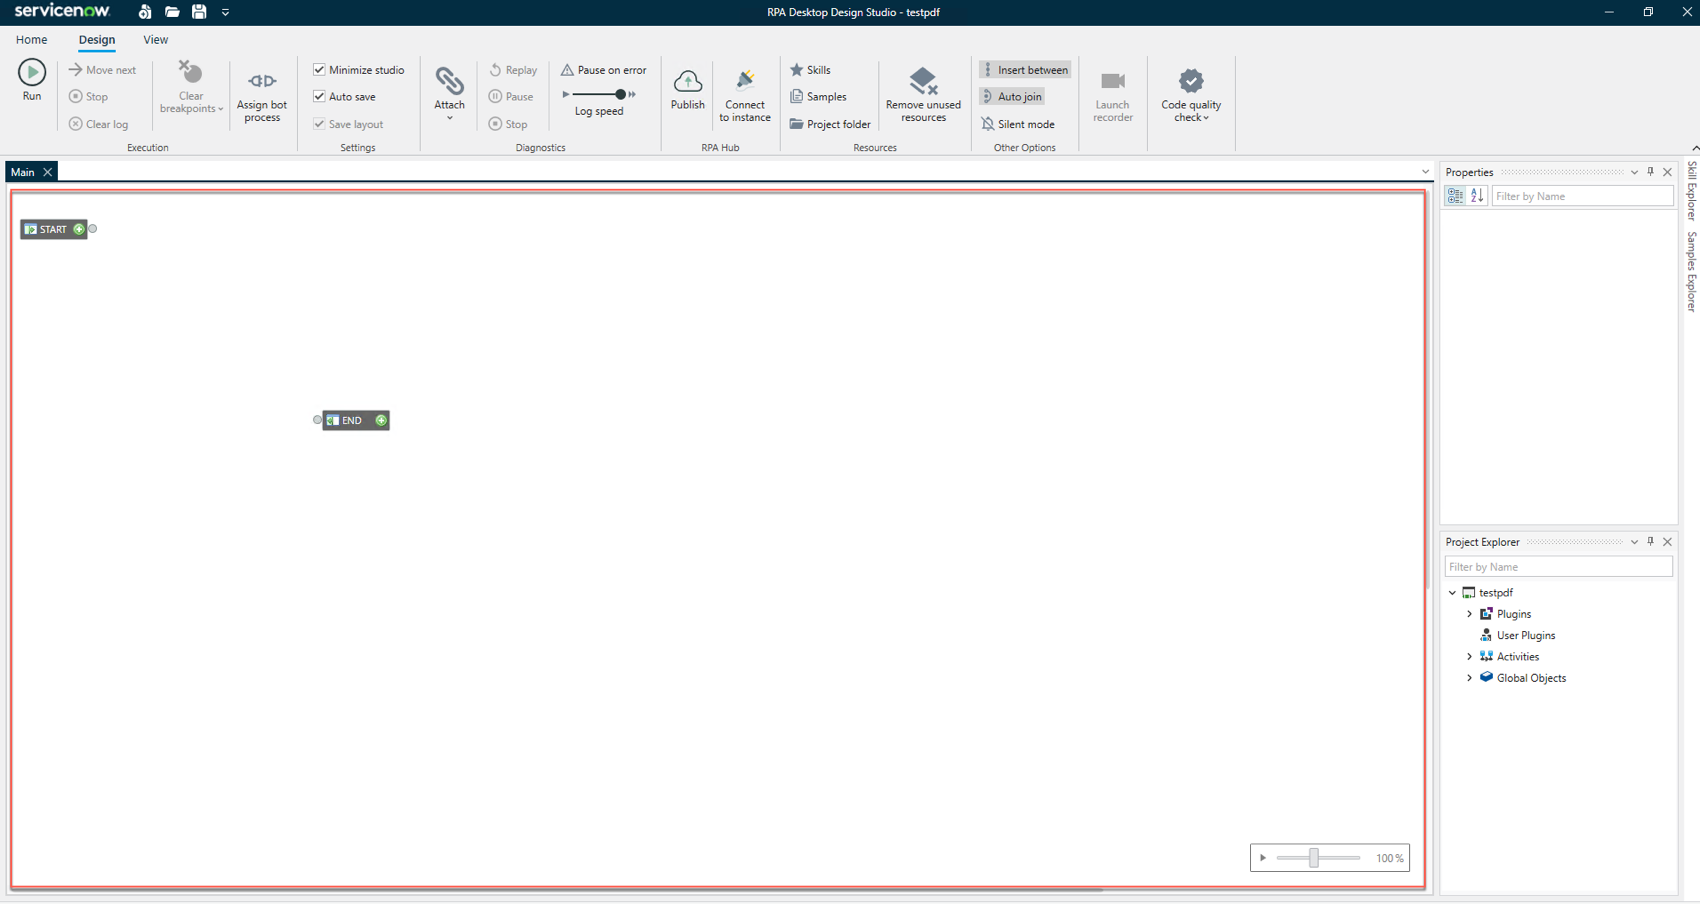
Task: Select the Design ribbon tab
Action: (97, 40)
